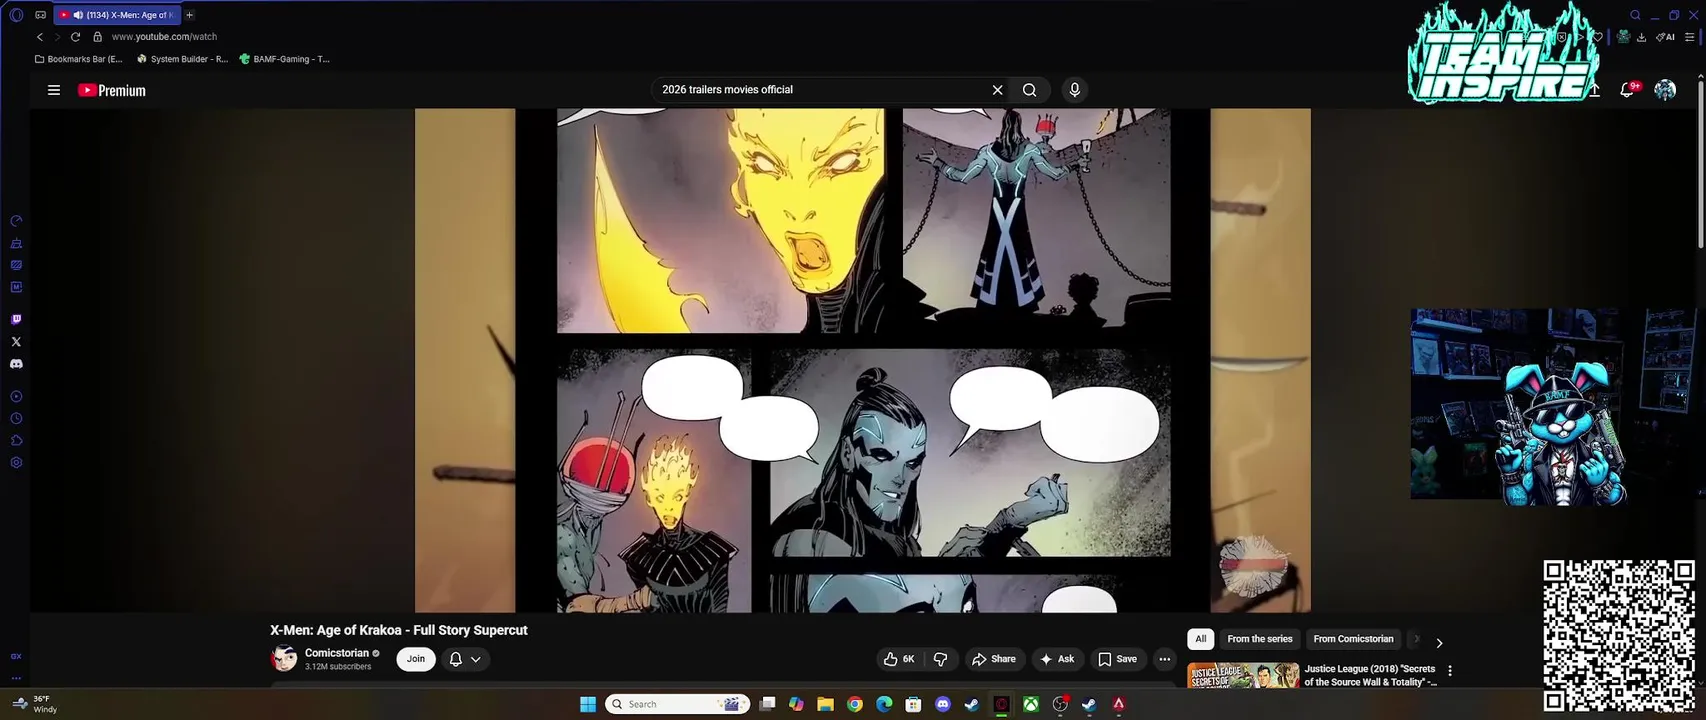Launch File Explorer from taskbar
This screenshot has height=720, width=1706.
click(x=825, y=704)
